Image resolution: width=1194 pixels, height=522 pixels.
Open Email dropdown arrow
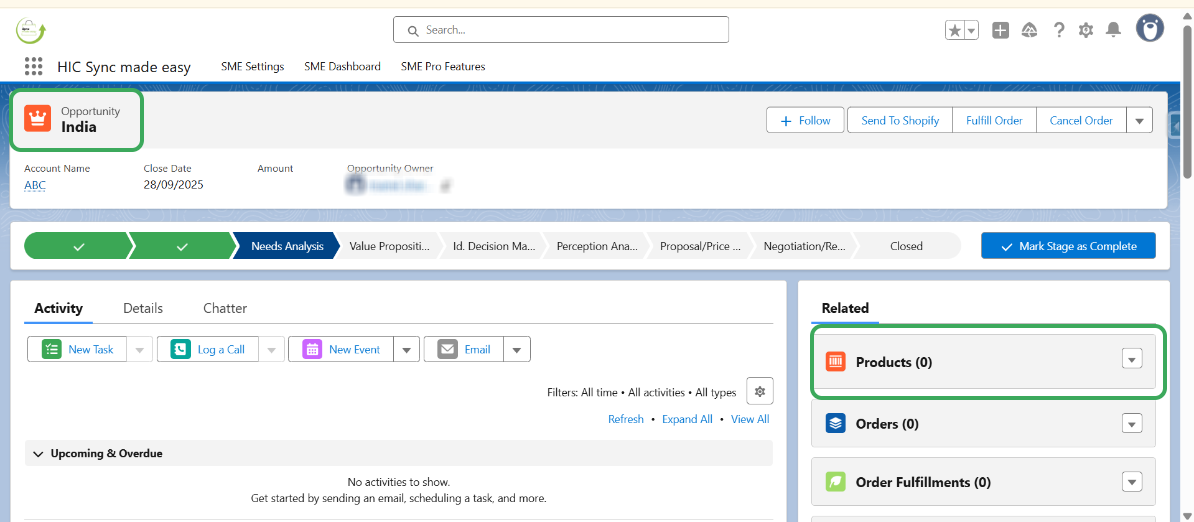517,350
